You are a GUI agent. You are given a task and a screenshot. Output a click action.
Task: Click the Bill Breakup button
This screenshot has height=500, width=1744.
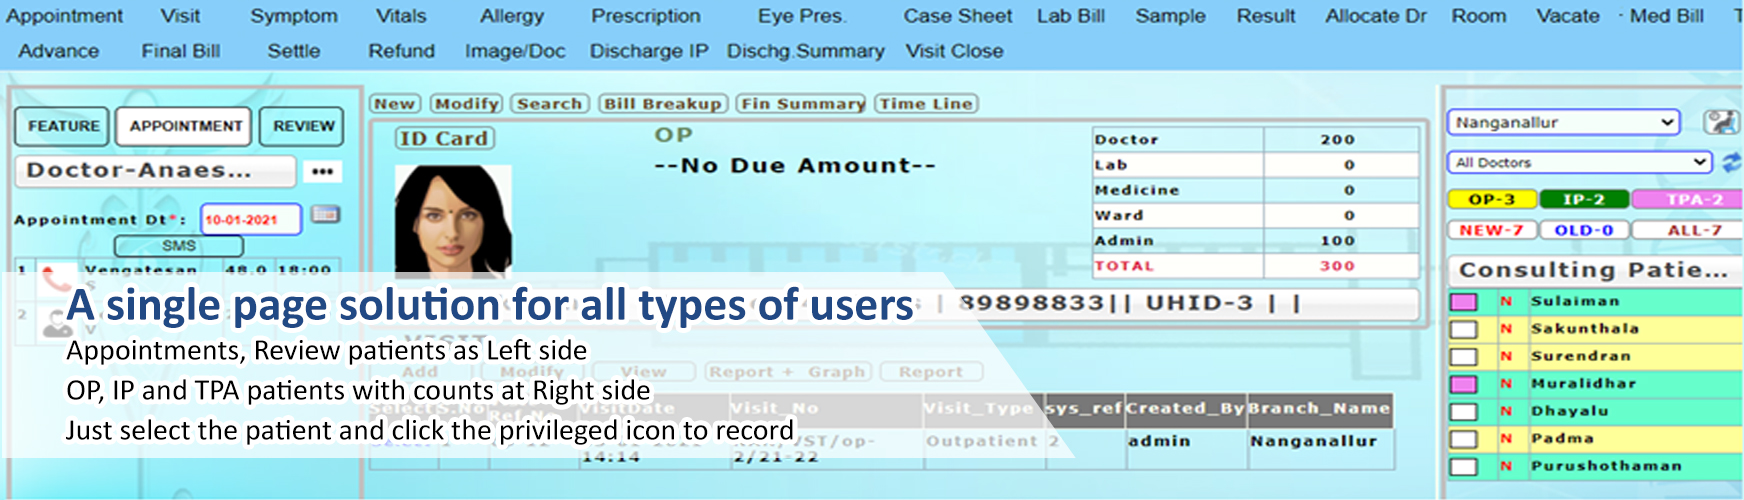662,104
